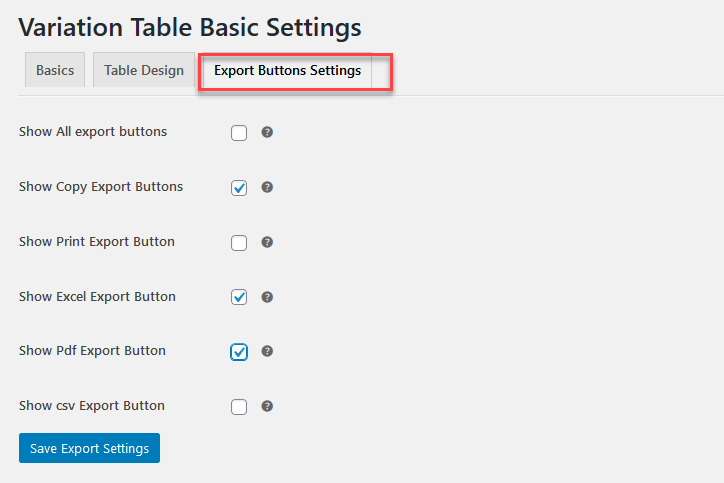Click help icon beside Show All export buttons
This screenshot has height=483, width=724.
pos(267,132)
